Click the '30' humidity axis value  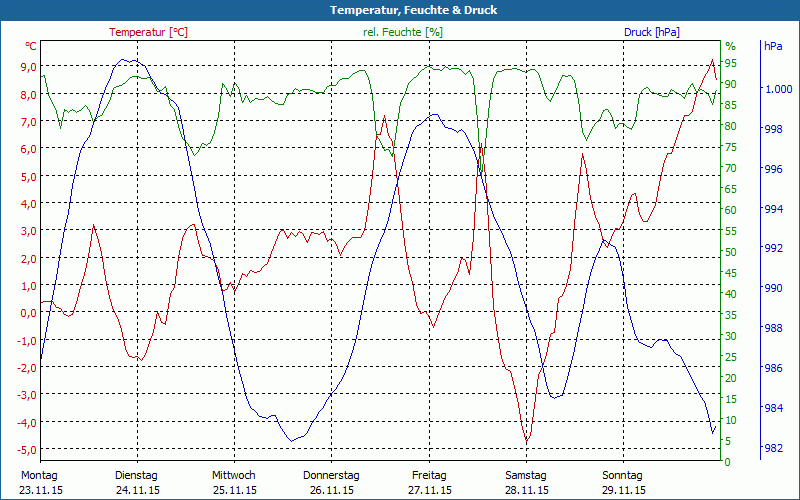[731, 336]
